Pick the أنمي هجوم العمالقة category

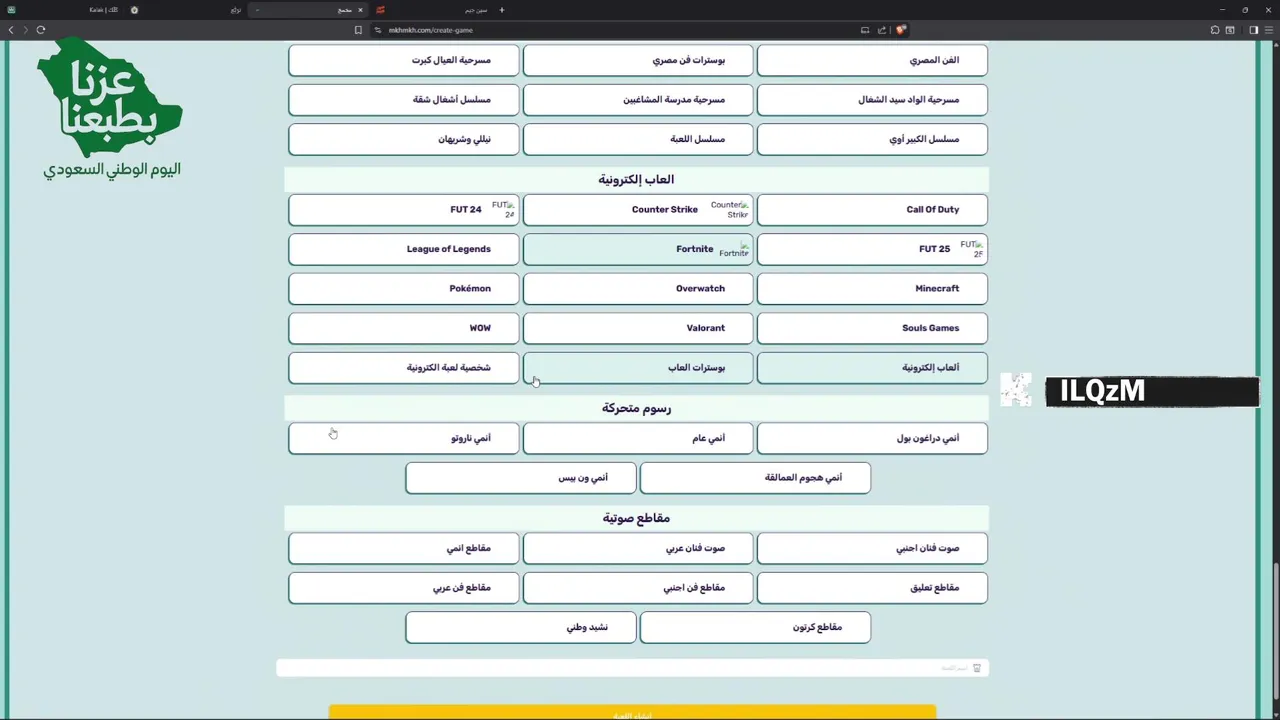tap(755, 478)
